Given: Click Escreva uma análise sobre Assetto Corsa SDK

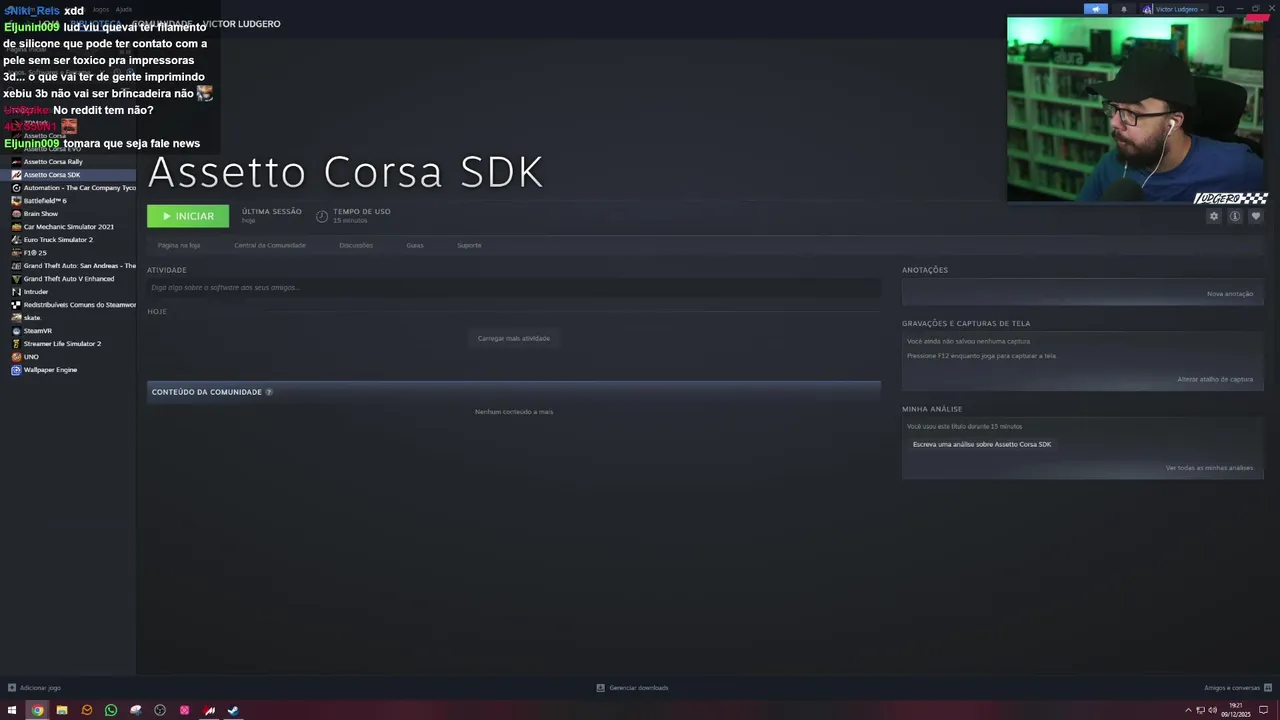Looking at the screenshot, I should (982, 444).
